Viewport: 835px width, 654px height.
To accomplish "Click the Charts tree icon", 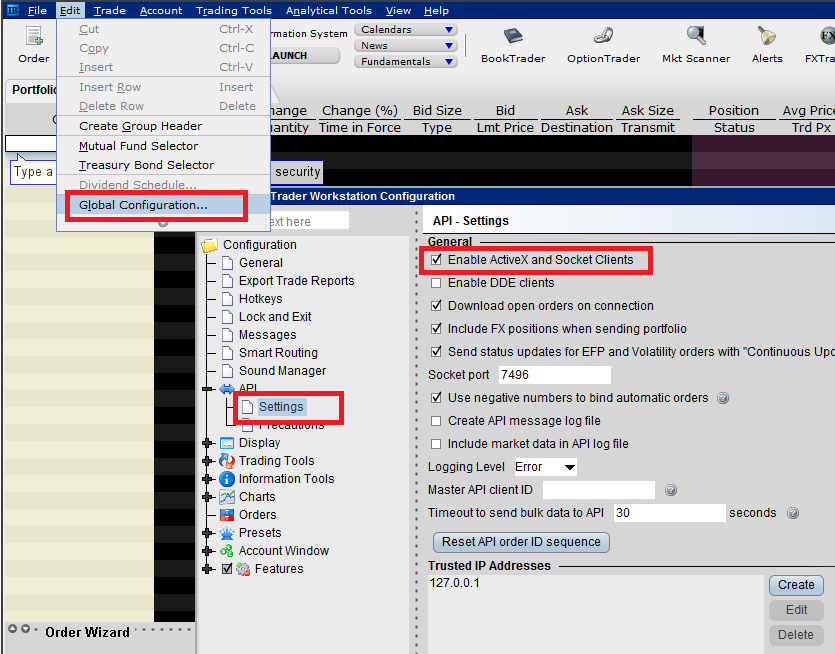I will (227, 497).
